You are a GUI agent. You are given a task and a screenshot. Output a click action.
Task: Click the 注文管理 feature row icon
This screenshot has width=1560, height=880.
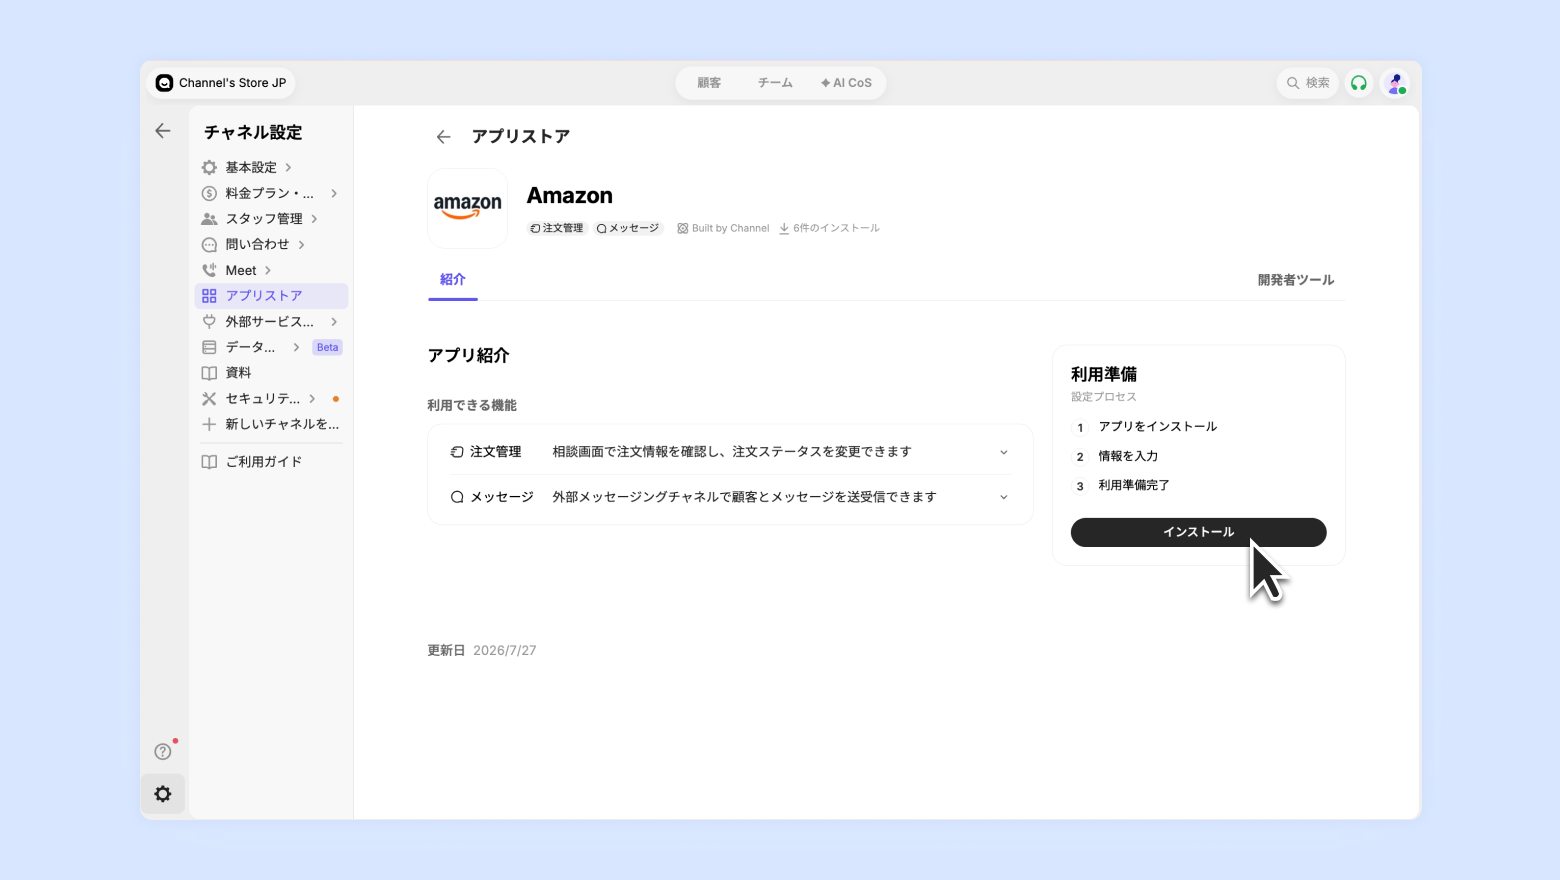pyautogui.click(x=457, y=452)
